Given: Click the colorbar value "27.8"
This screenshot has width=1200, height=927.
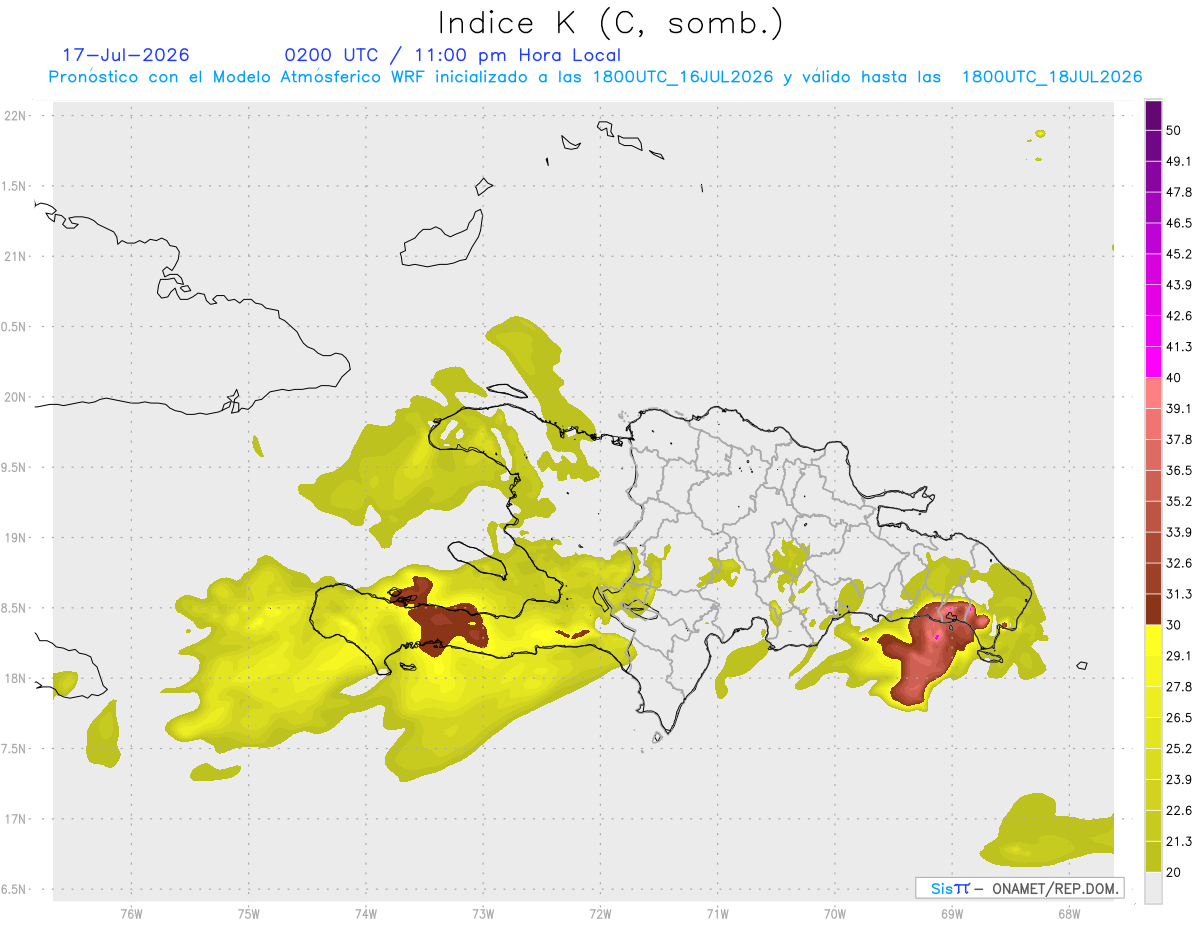Looking at the screenshot, I should [1179, 687].
